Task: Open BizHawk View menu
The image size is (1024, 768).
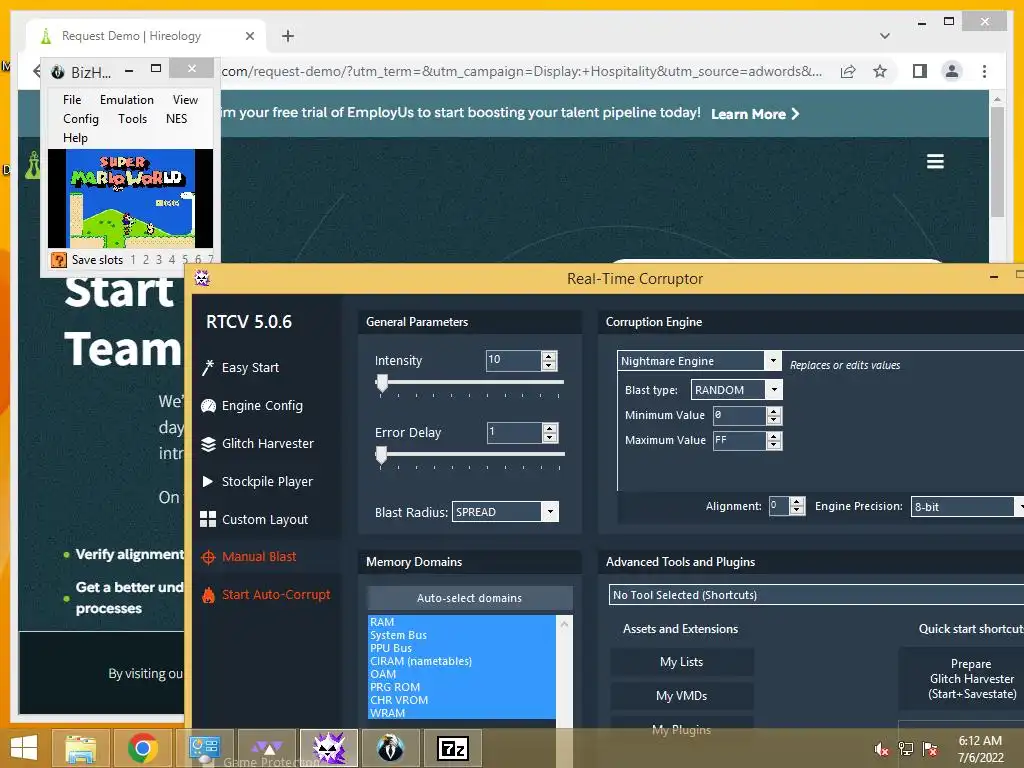Action: (x=185, y=100)
